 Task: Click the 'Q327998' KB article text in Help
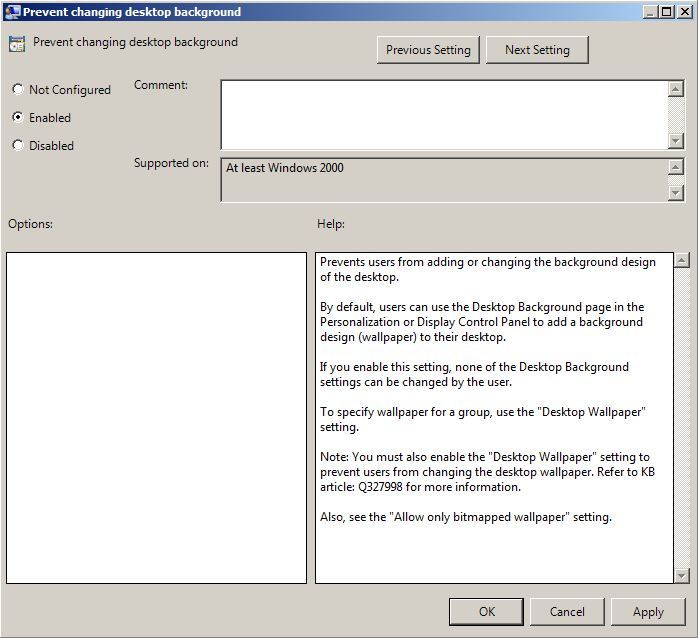[x=380, y=487]
